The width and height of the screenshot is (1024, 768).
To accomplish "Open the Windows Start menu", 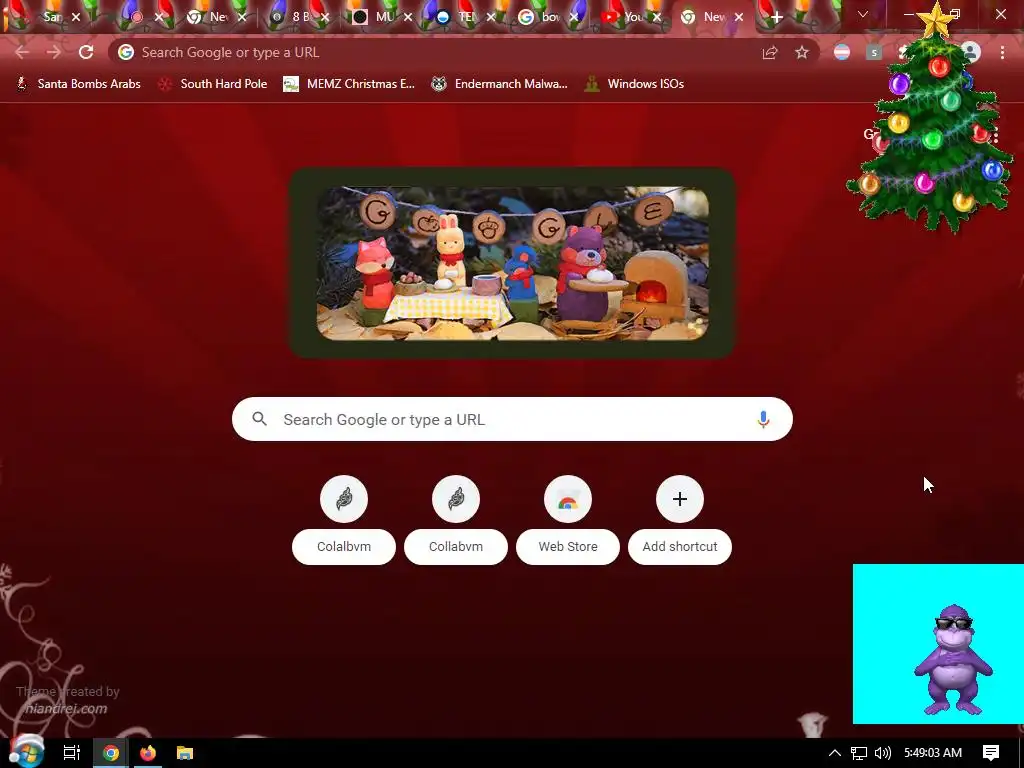I will pos(26,752).
